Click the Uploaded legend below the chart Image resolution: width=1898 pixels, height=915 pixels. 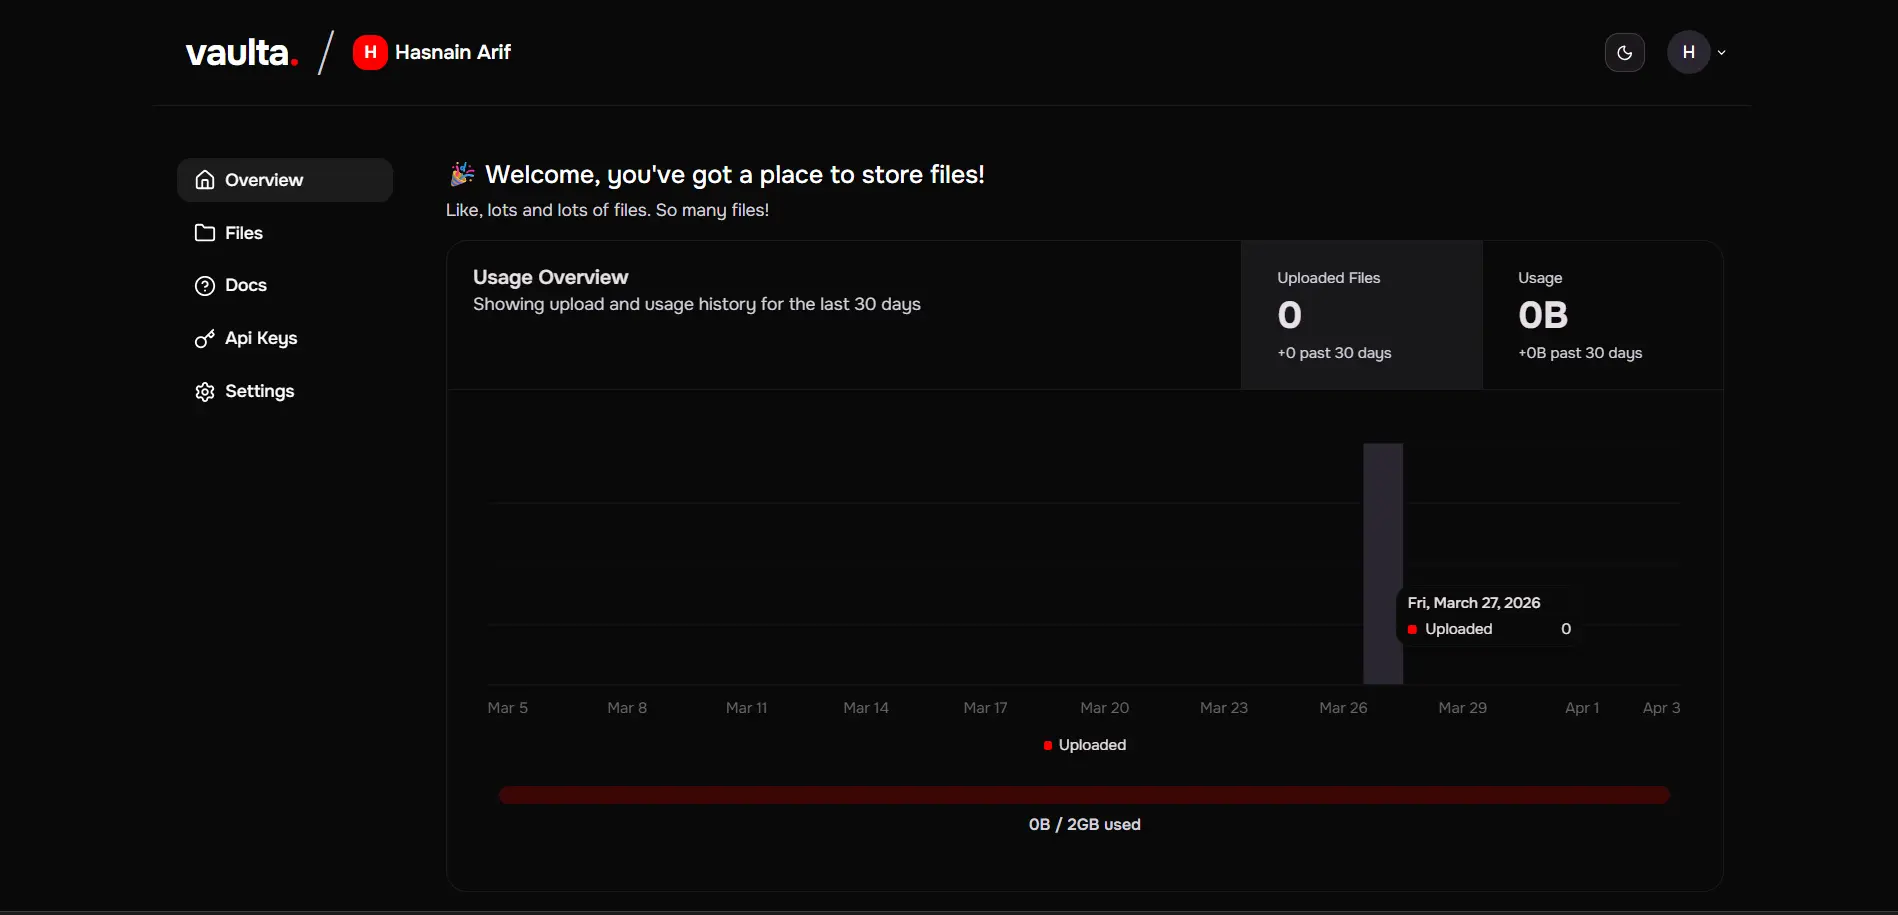pyautogui.click(x=1085, y=745)
